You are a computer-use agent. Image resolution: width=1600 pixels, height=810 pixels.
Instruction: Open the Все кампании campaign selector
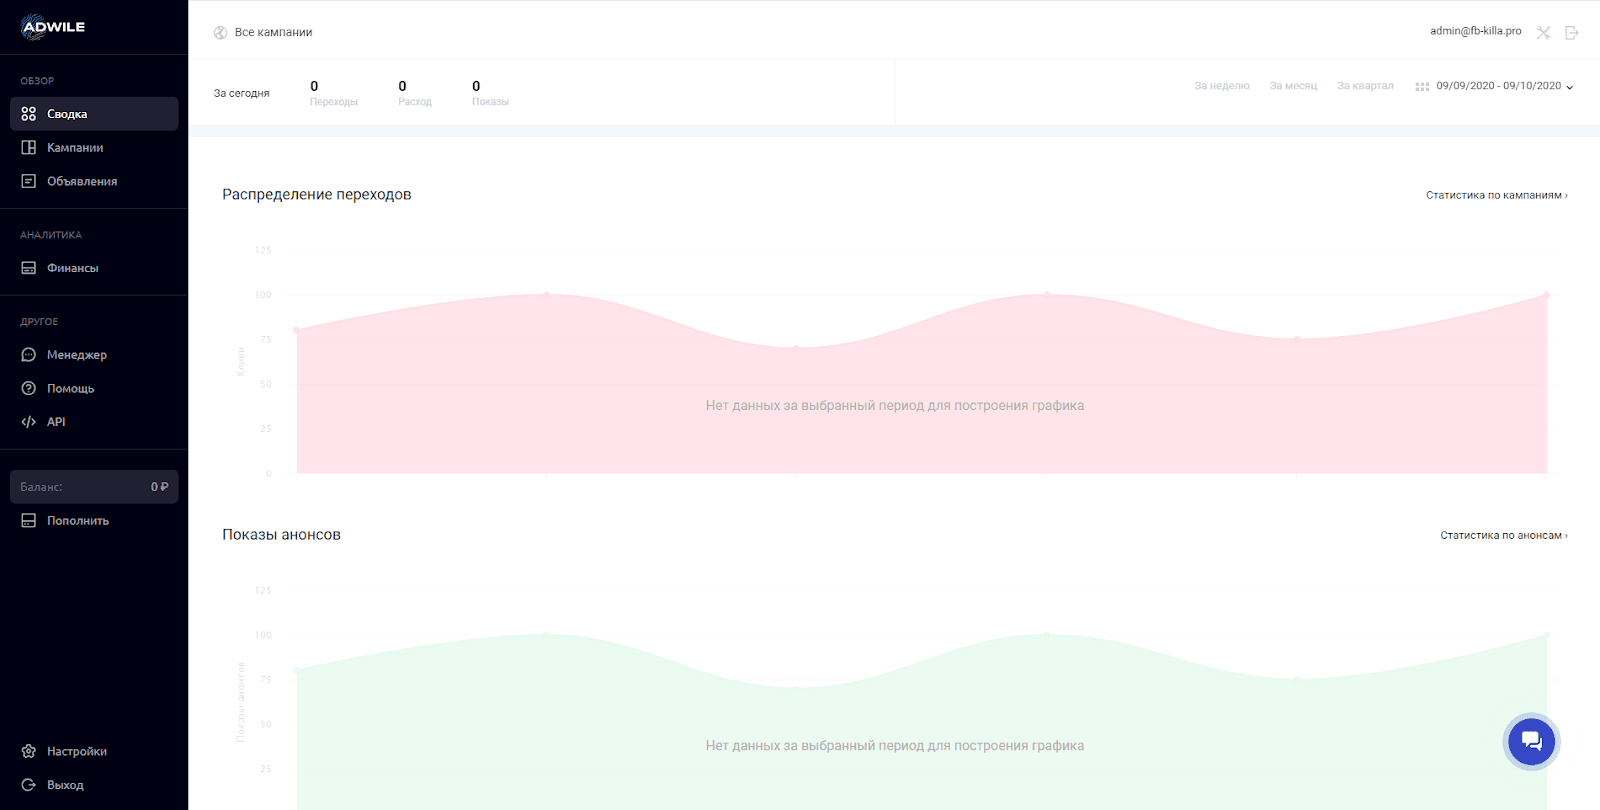(x=273, y=33)
